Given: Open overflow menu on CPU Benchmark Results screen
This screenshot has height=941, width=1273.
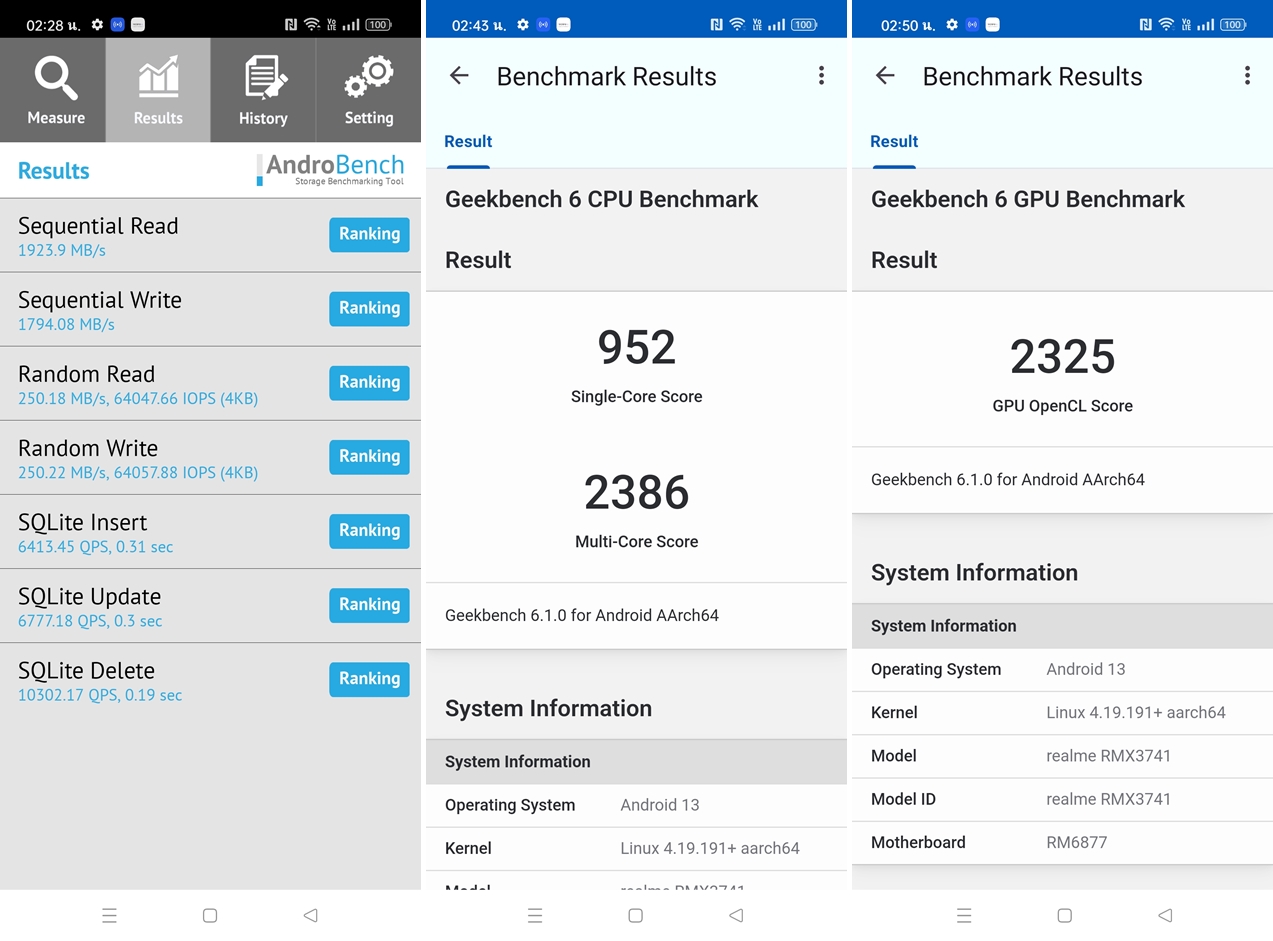Looking at the screenshot, I should 821,75.
